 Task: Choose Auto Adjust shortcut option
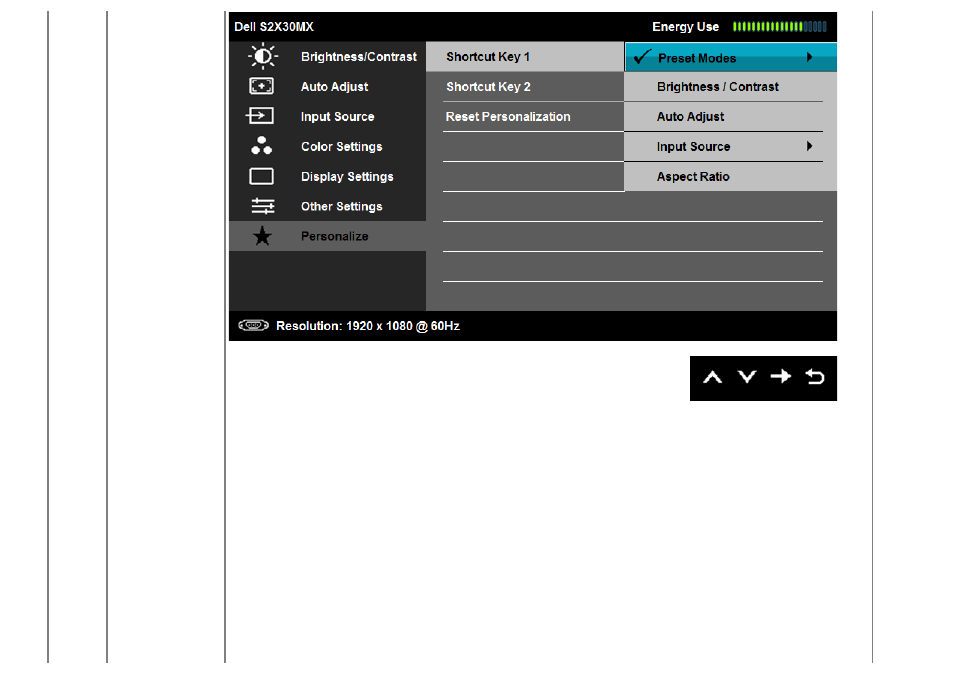(x=731, y=116)
